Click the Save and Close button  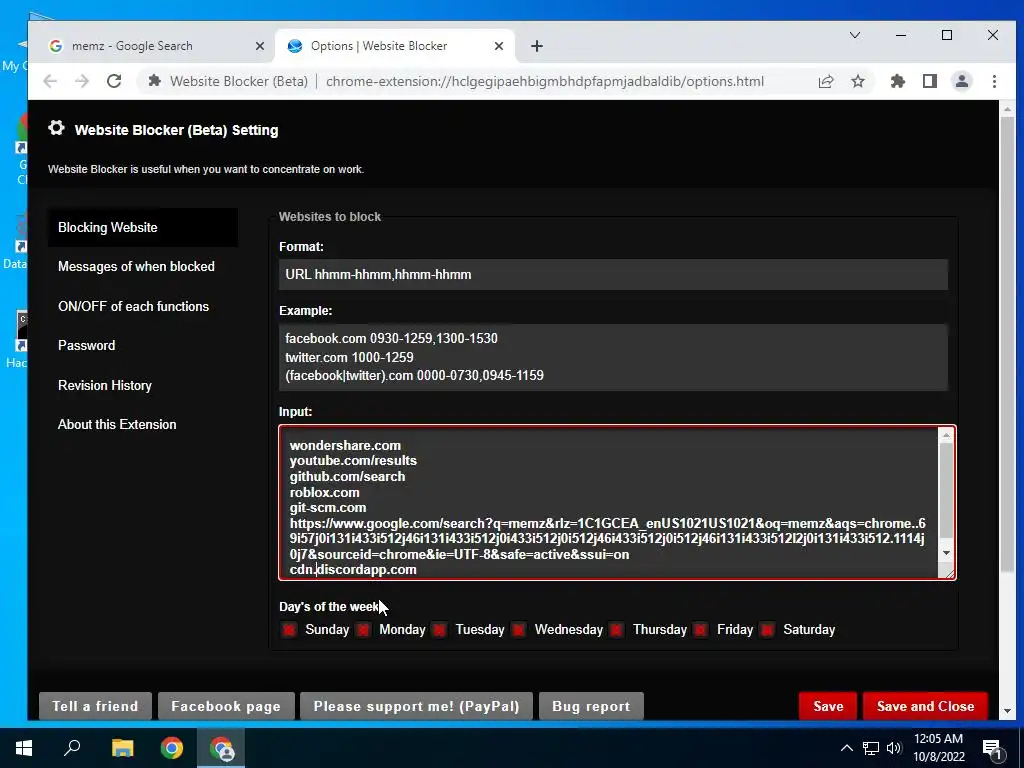925,706
